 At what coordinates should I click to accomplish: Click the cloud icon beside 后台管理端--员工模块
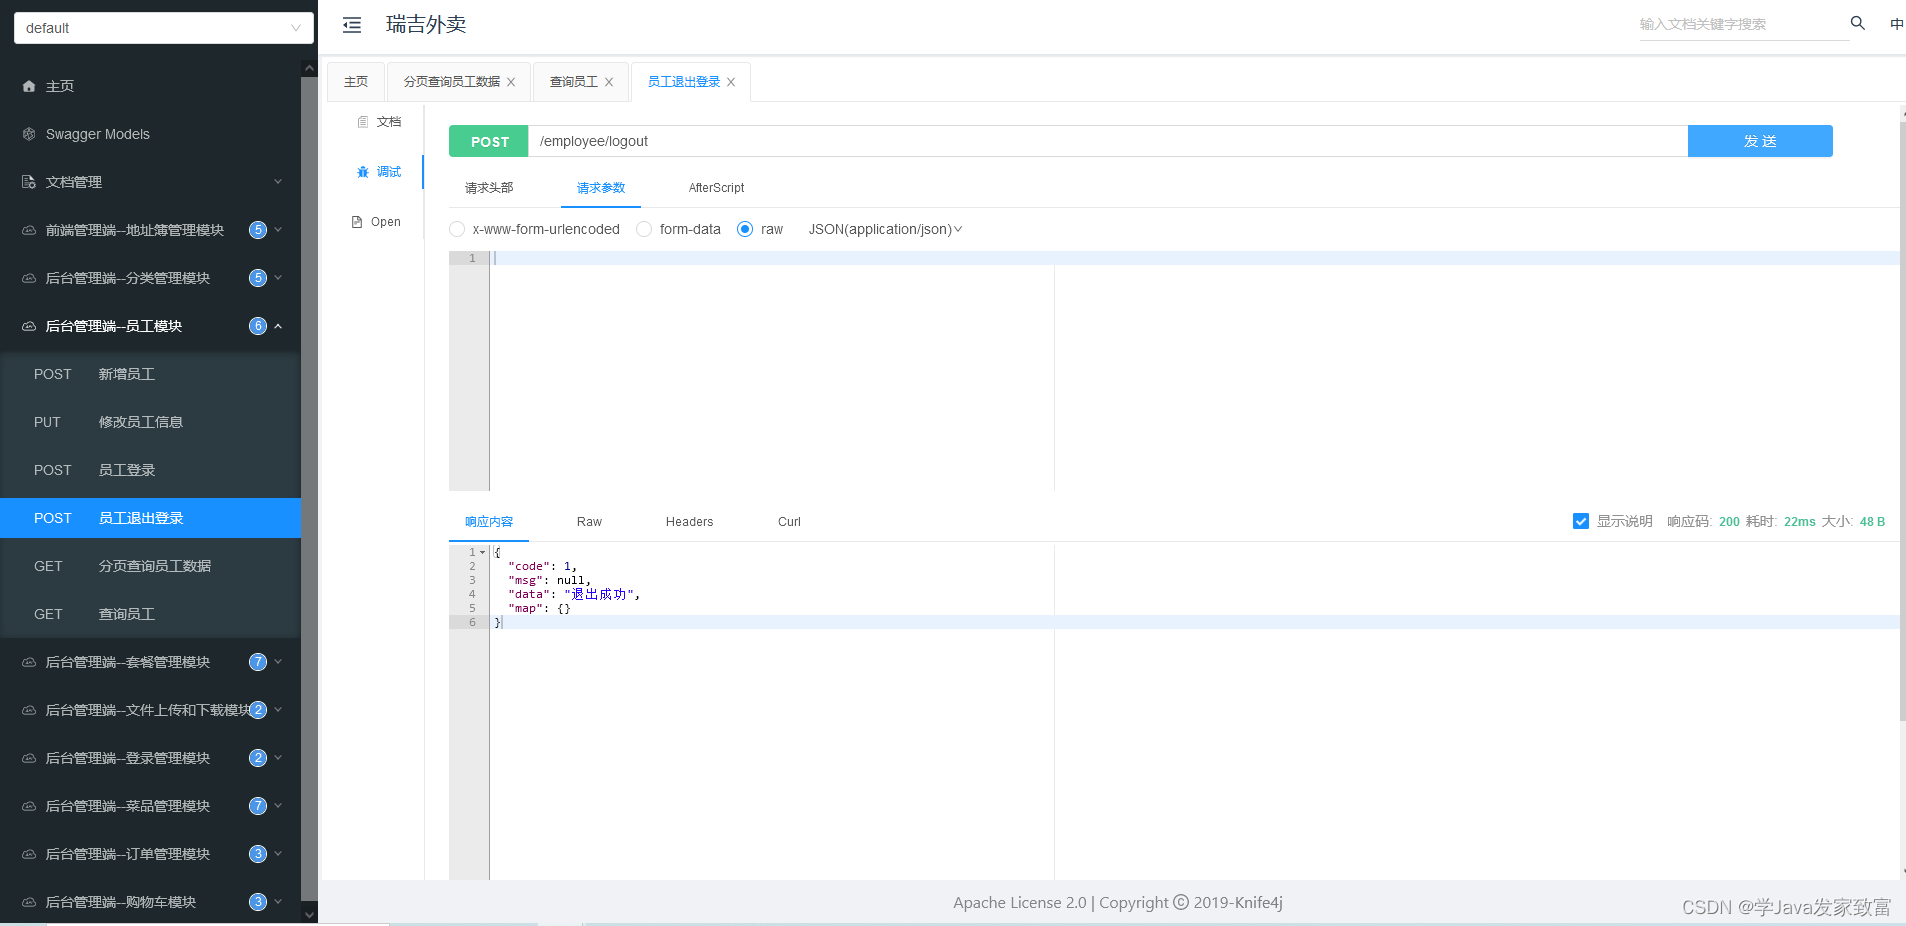coord(29,326)
